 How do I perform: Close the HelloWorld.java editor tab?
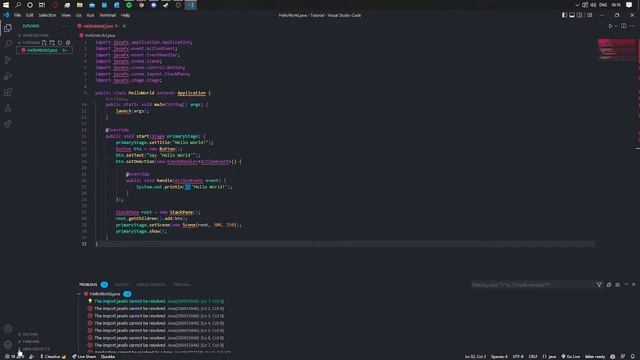(x=124, y=26)
